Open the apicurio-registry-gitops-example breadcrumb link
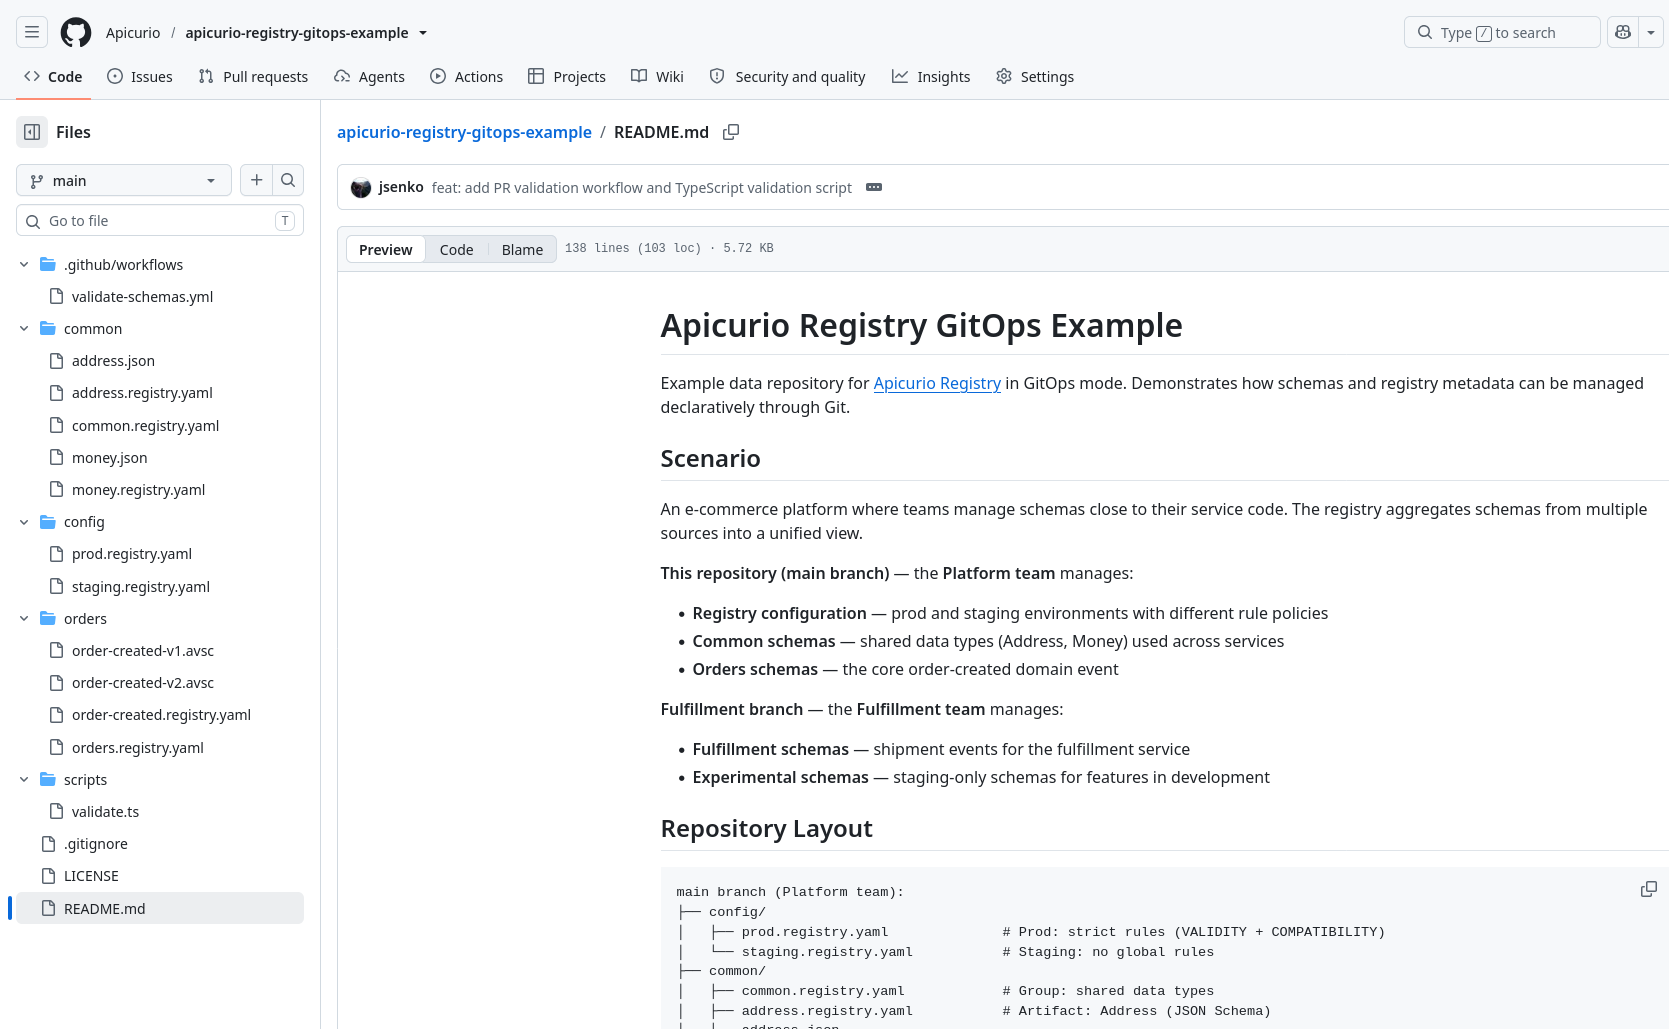The height and width of the screenshot is (1029, 1669). pos(464,132)
